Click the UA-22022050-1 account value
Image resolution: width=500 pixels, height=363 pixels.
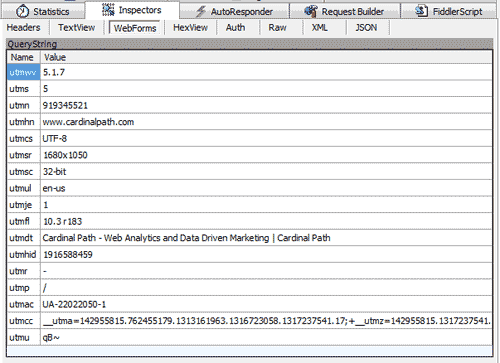[x=74, y=304]
